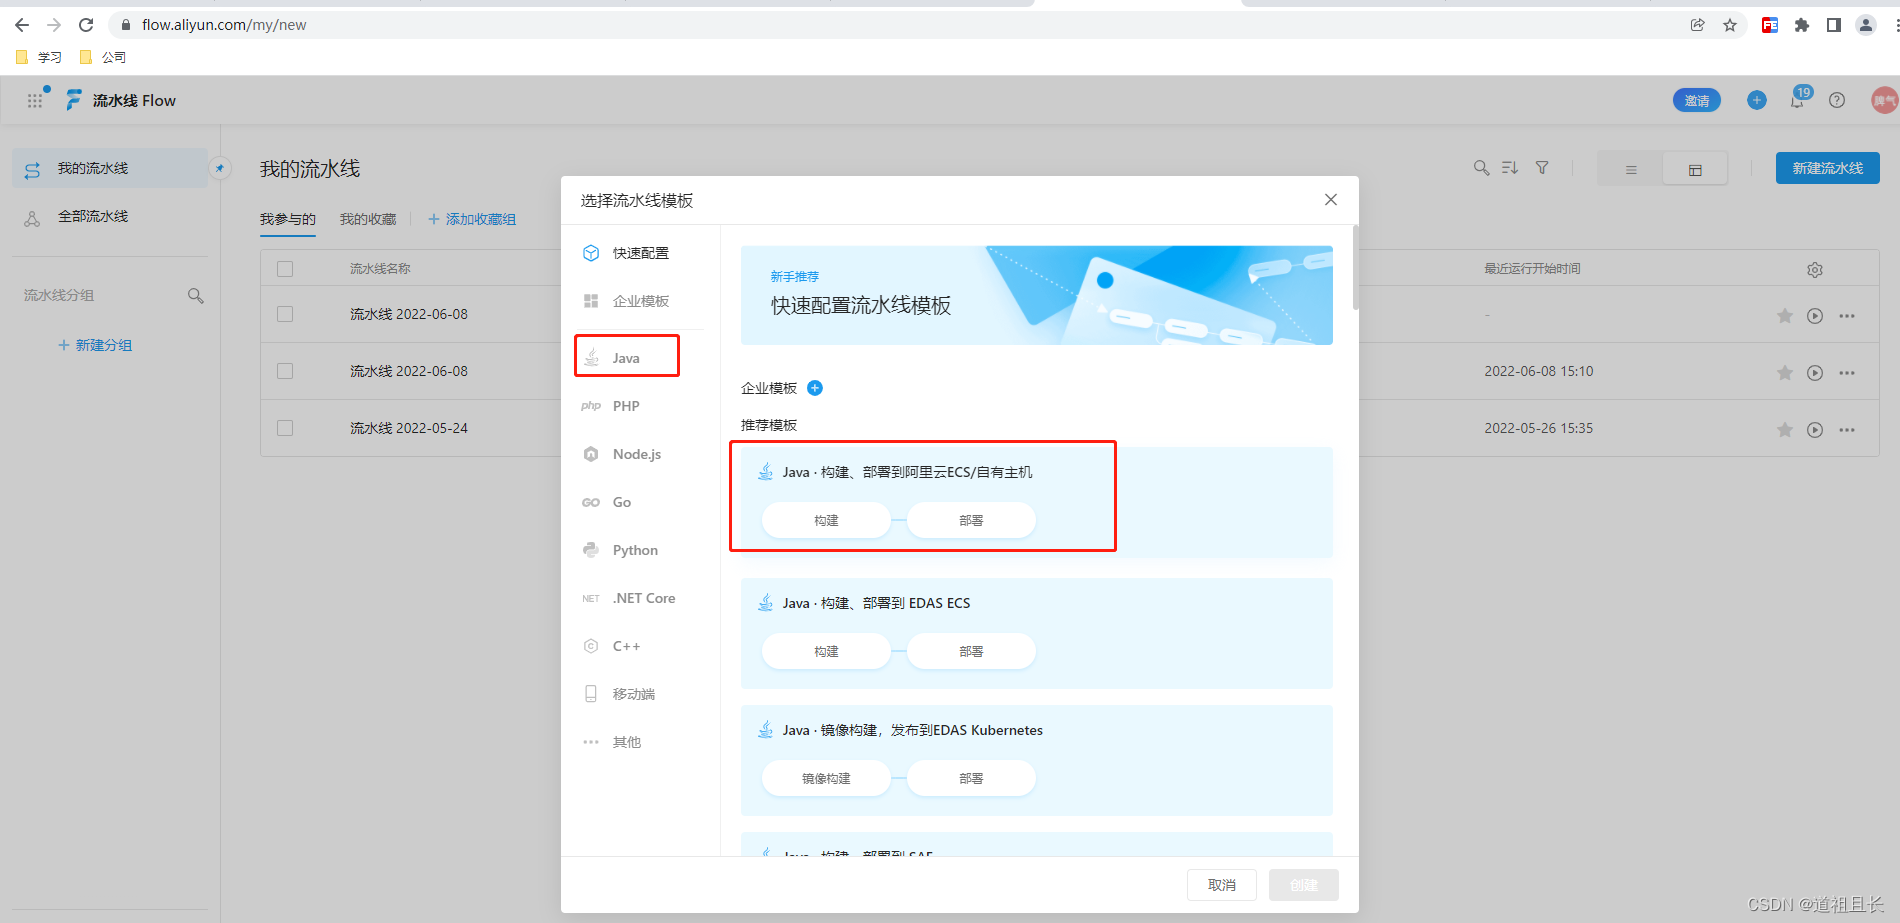Click the Flow logo icon
This screenshot has height=923, width=1900.
pos(74,100)
